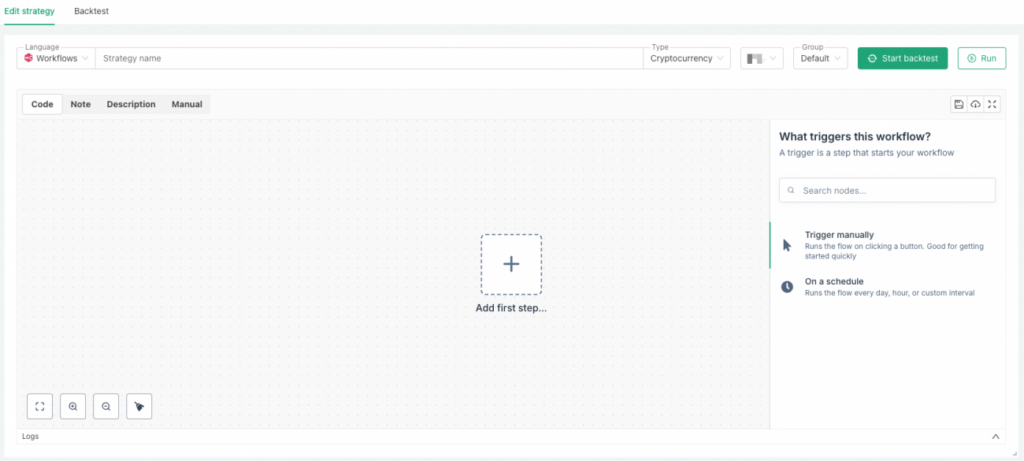Open the Note tab
1024x461 pixels.
tap(80, 104)
